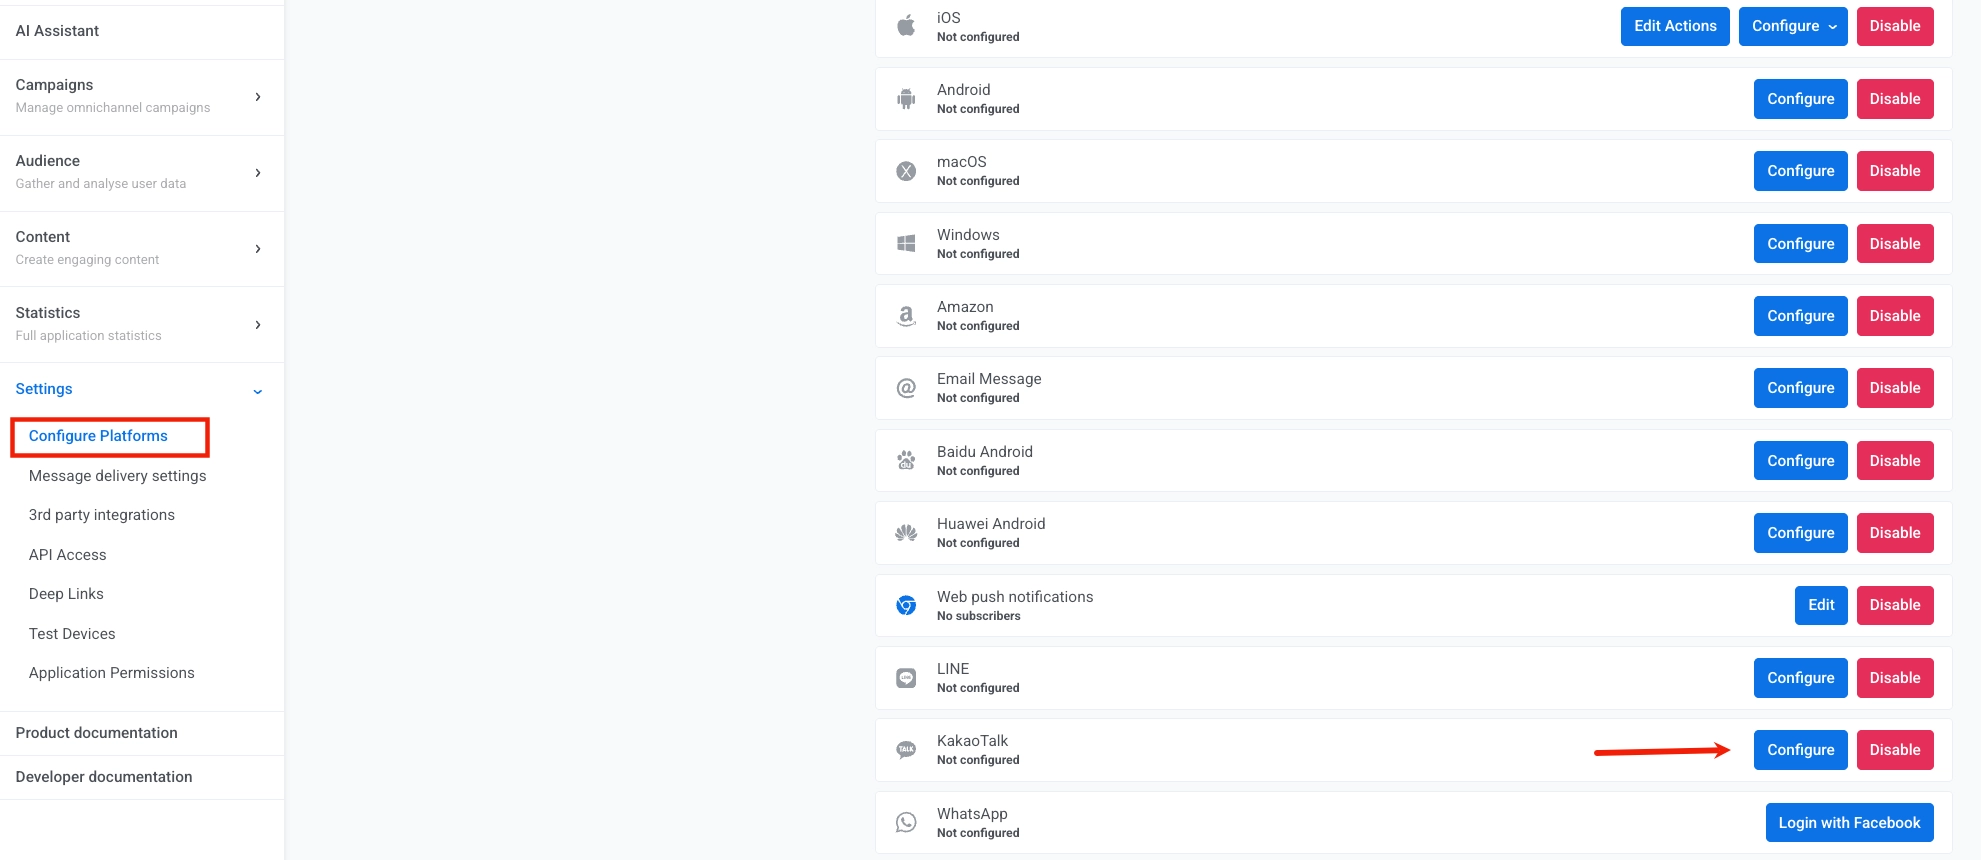
Task: Expand the Campaigns sidebar section
Action: tap(257, 97)
